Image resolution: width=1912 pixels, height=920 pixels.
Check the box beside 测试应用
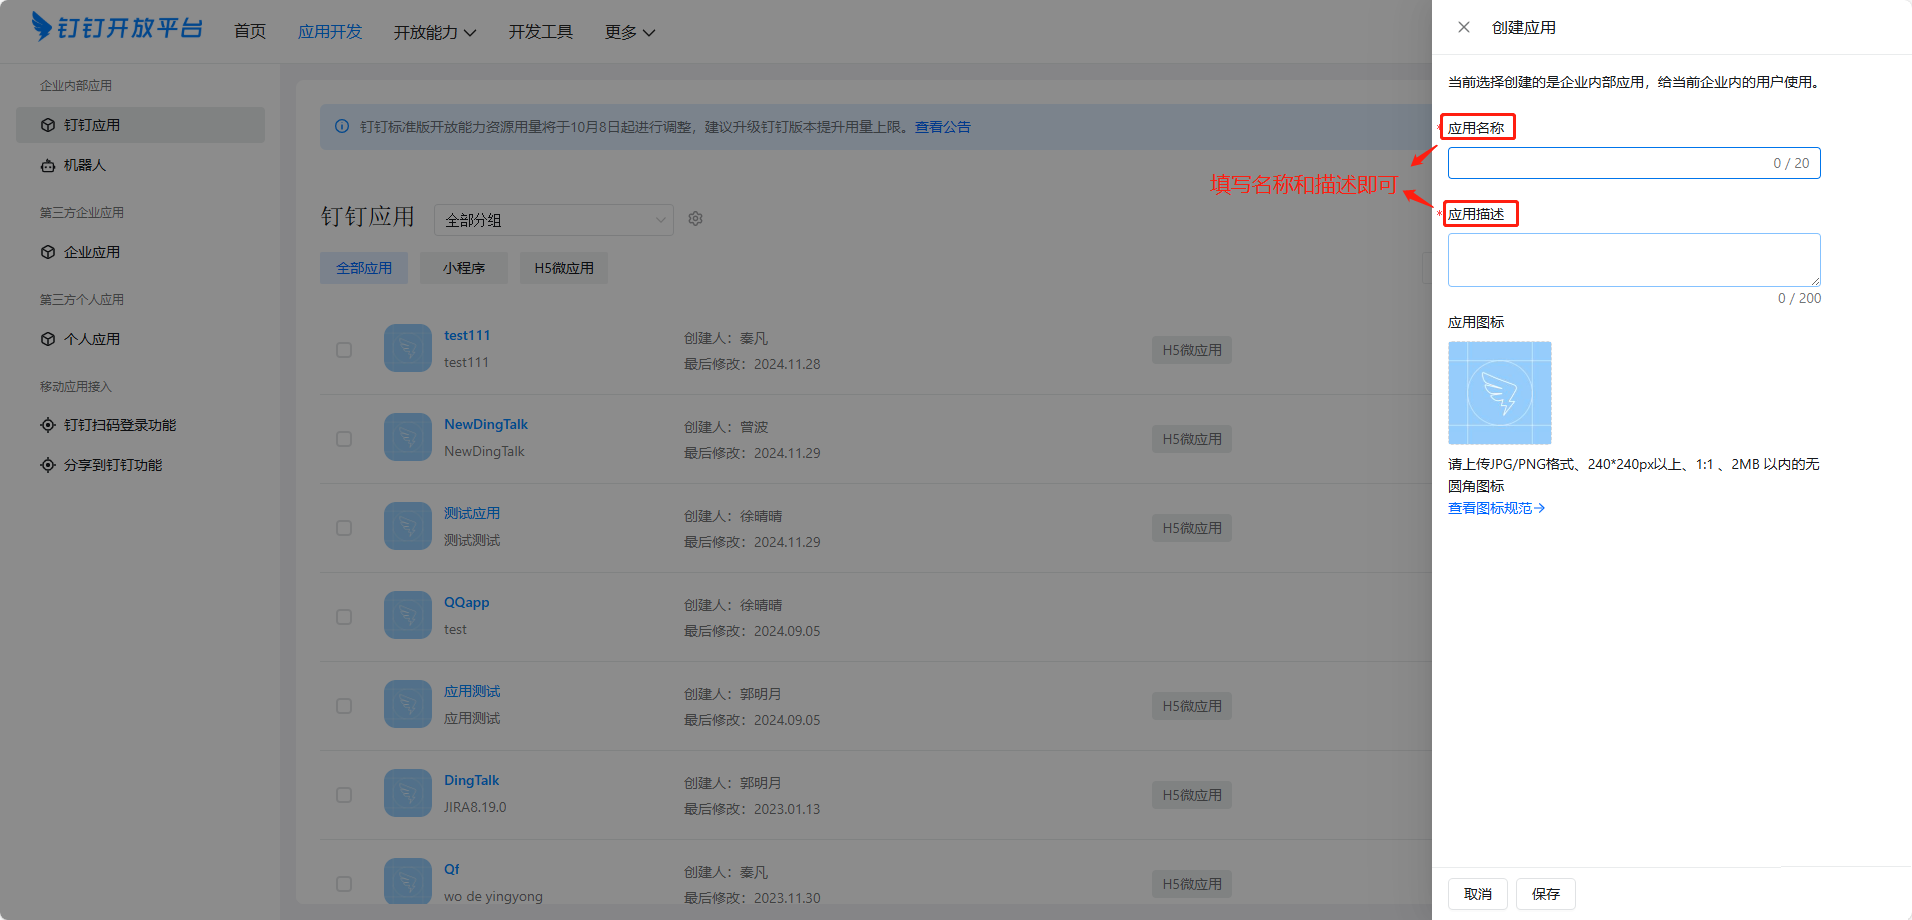[x=344, y=528]
